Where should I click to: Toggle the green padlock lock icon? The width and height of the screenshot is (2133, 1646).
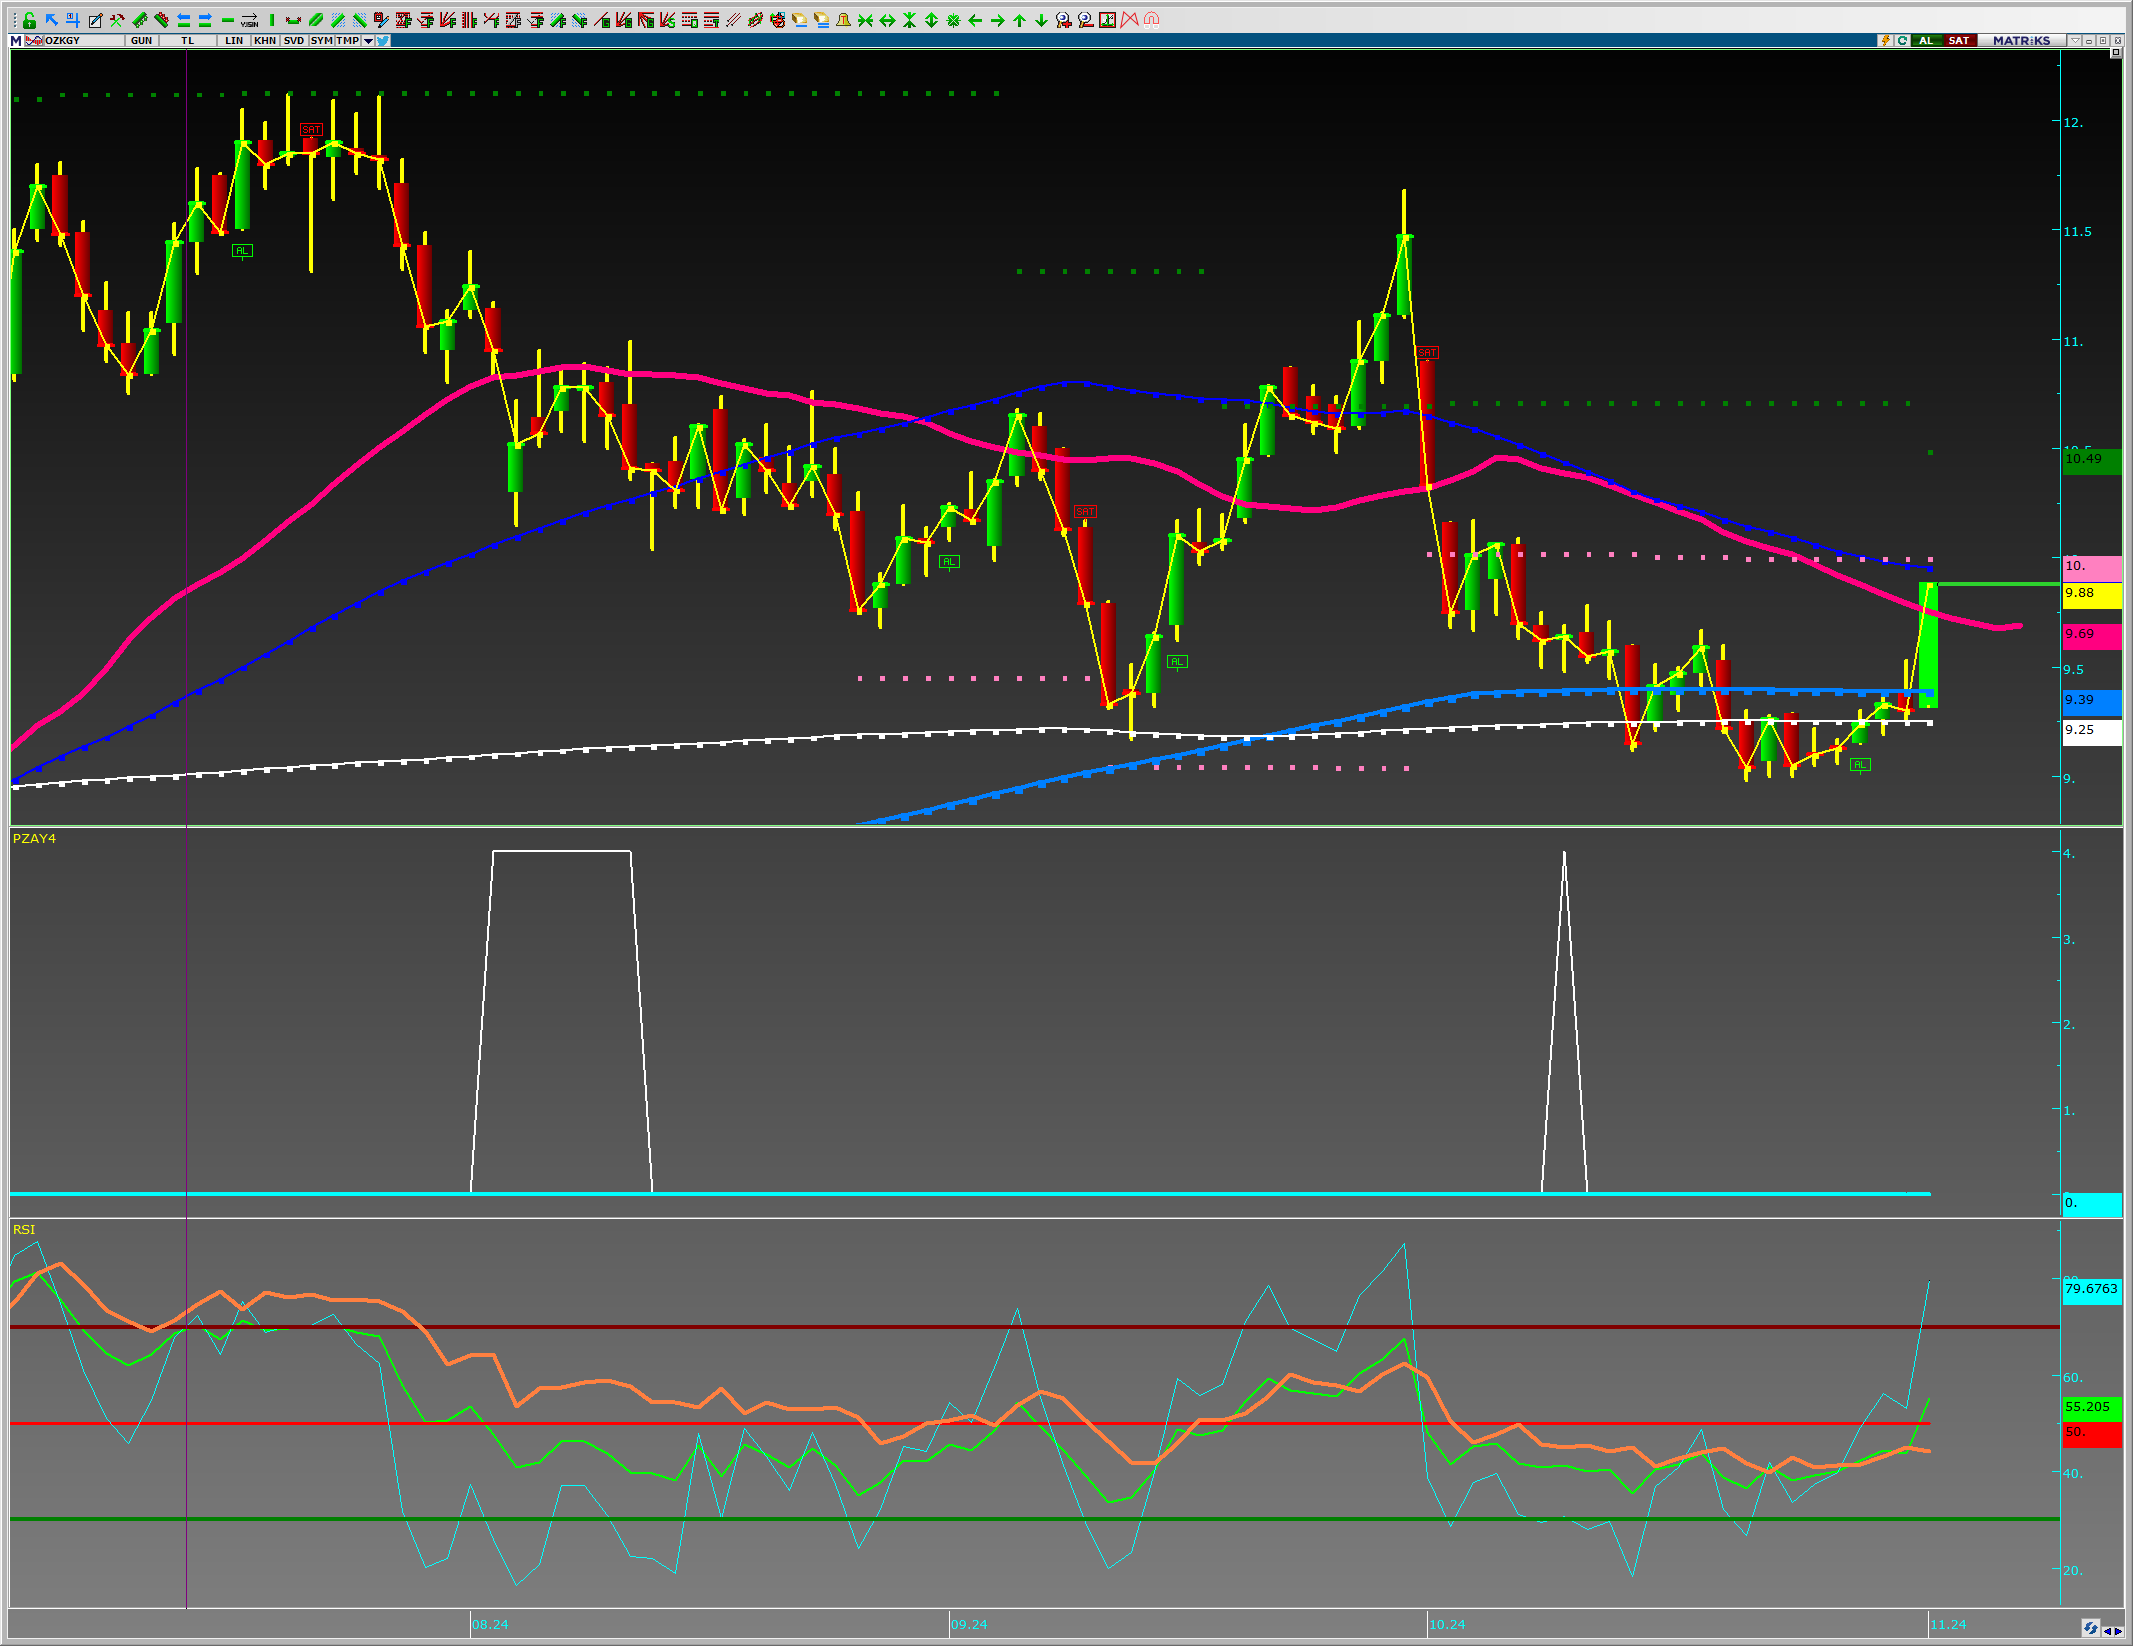(x=29, y=20)
